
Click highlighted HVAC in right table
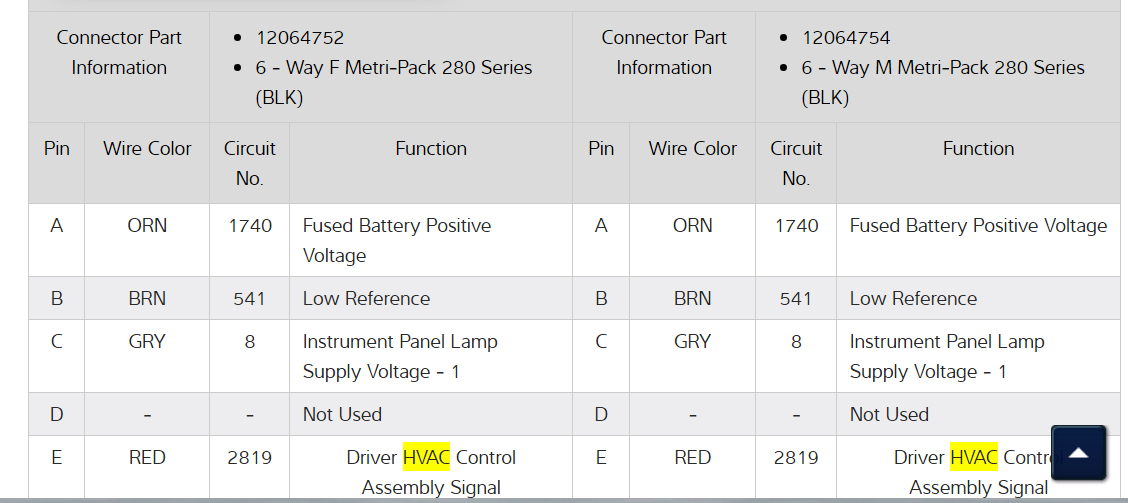tap(974, 458)
